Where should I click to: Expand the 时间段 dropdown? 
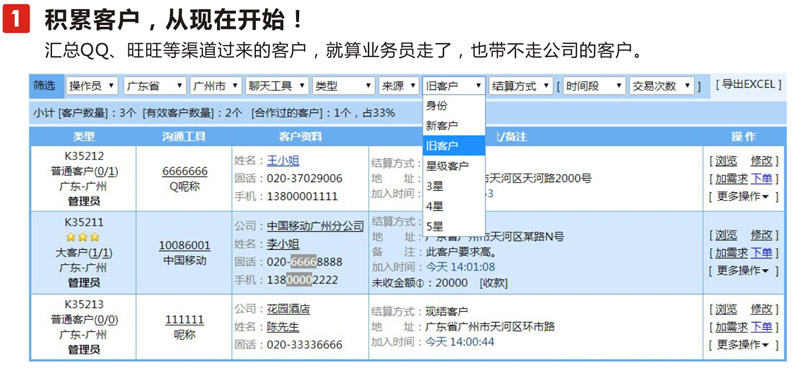coord(594,86)
